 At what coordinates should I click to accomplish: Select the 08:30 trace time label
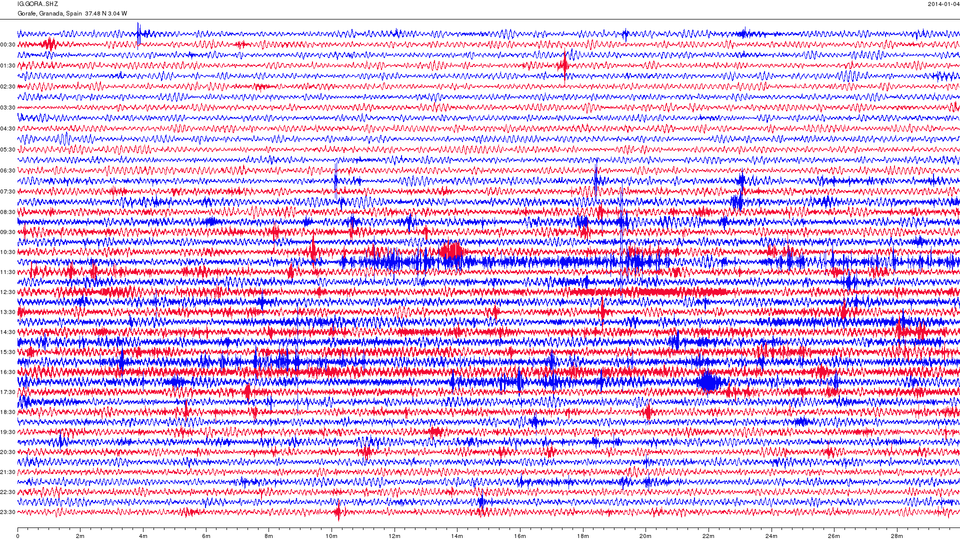7,212
